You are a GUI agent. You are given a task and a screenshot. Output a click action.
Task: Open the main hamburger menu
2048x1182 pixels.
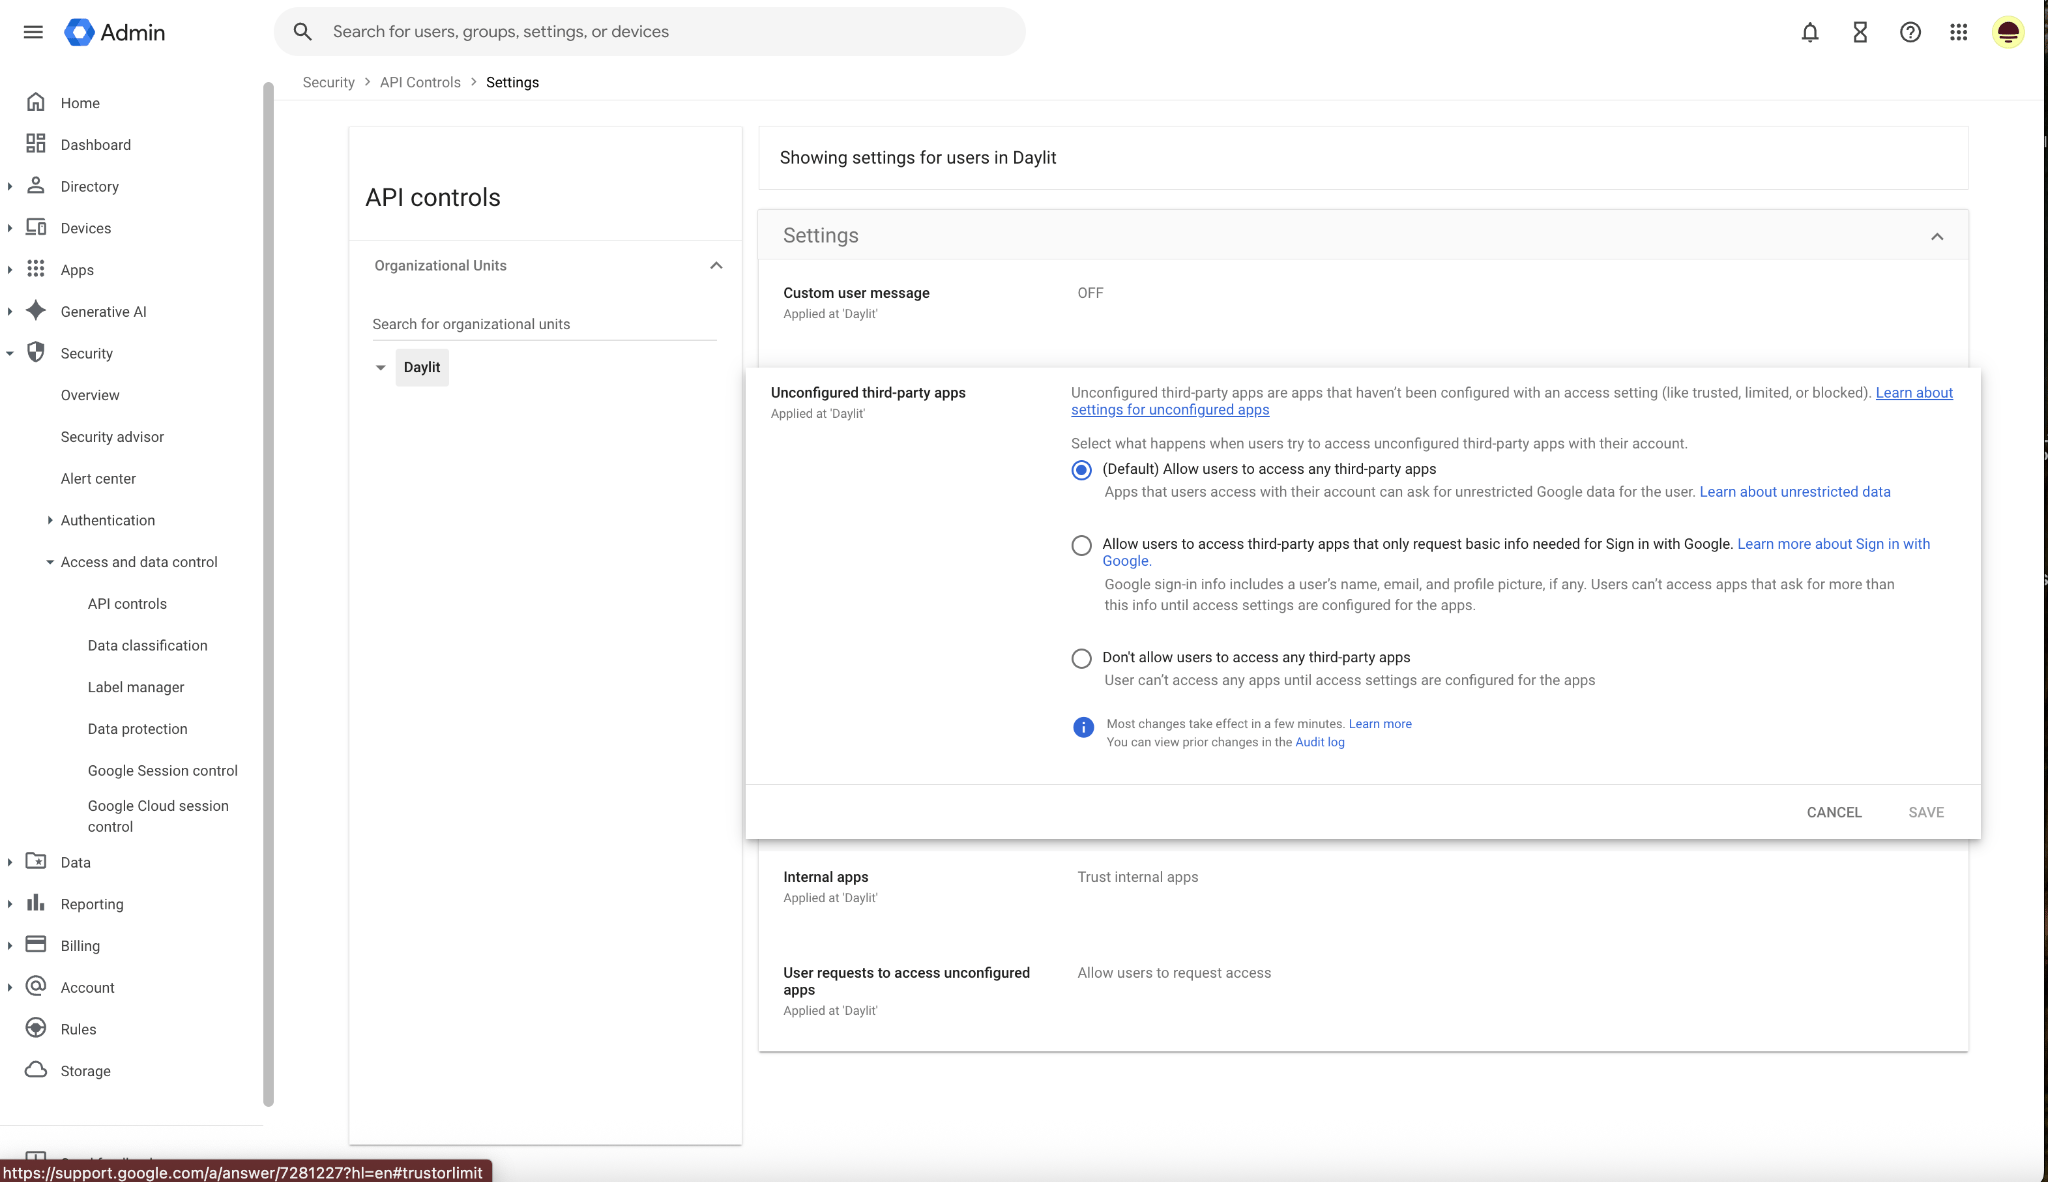(x=33, y=32)
